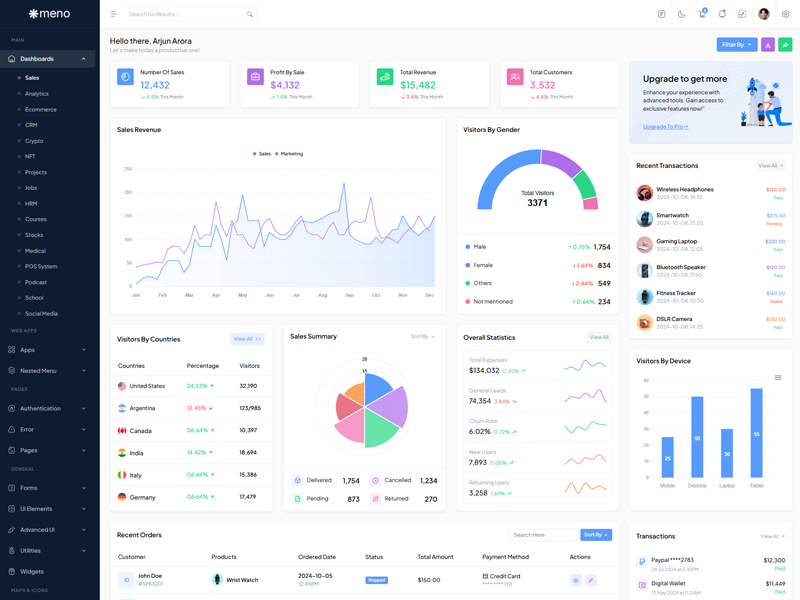The height and width of the screenshot is (600, 800).
Task: Toggle the sidebar with hamburger icon
Action: [x=114, y=14]
